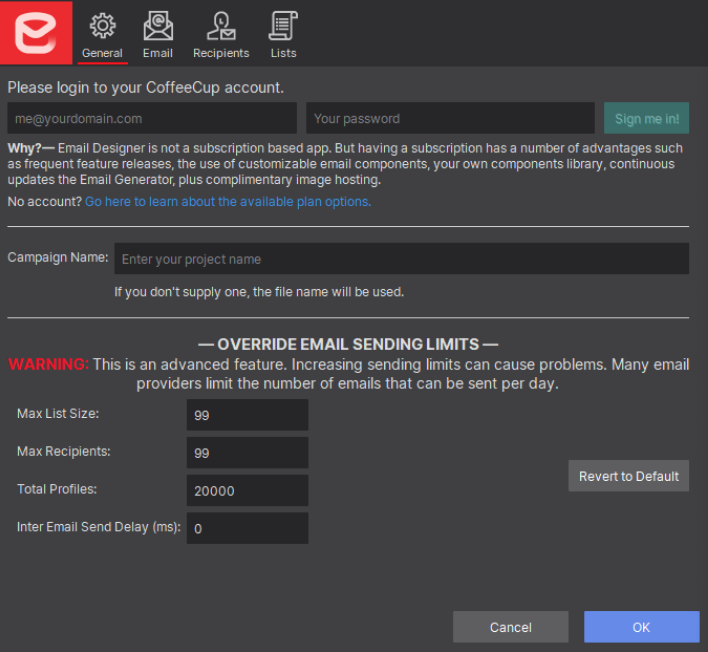708x652 pixels.
Task: Click the red 'WARNING:' text
Action: click(49, 364)
